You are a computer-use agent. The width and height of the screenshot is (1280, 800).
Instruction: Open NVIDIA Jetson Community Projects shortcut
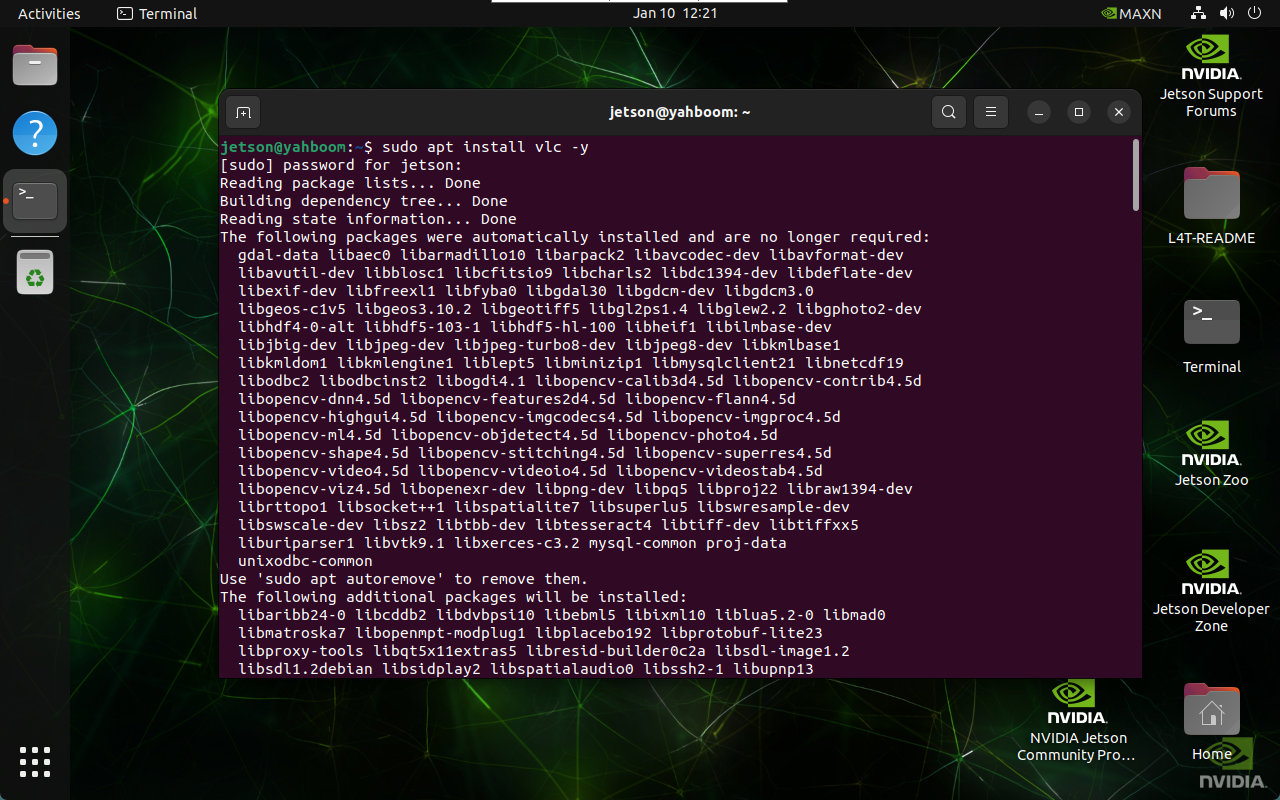(1076, 720)
